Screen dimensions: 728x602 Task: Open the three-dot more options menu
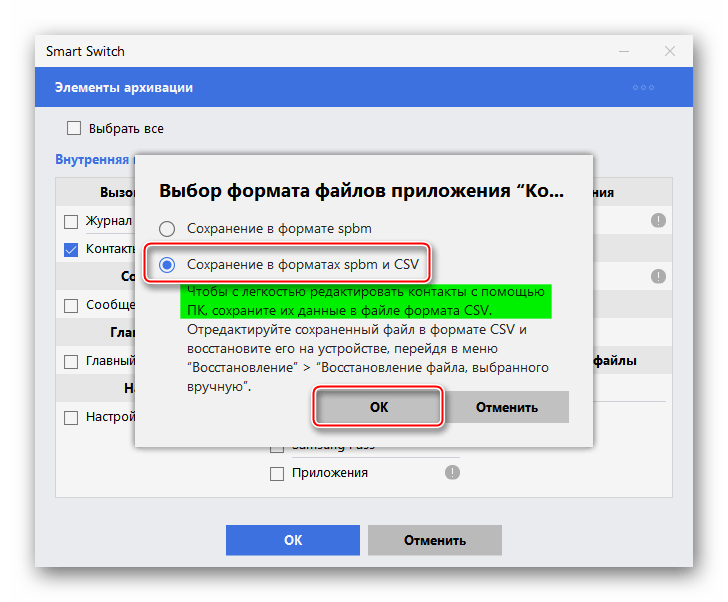coord(643,87)
